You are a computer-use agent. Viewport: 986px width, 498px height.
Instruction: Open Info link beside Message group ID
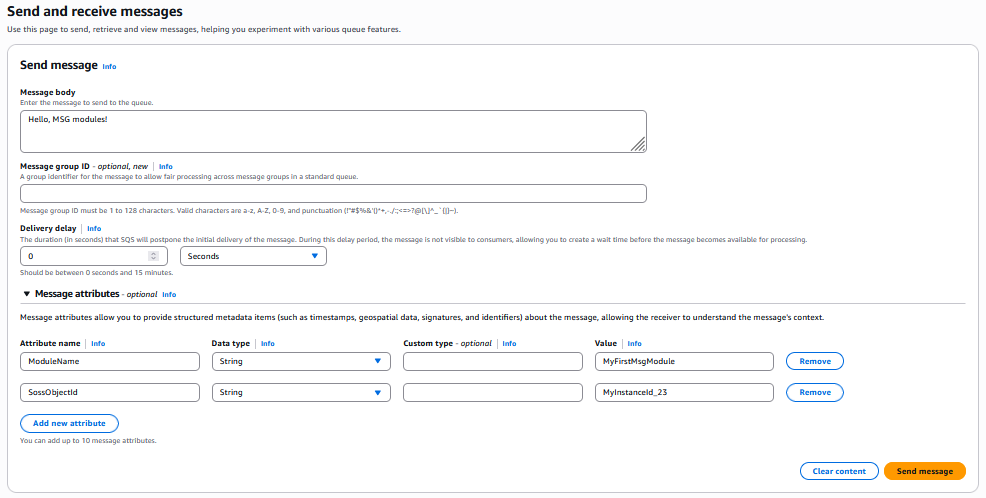(166, 167)
